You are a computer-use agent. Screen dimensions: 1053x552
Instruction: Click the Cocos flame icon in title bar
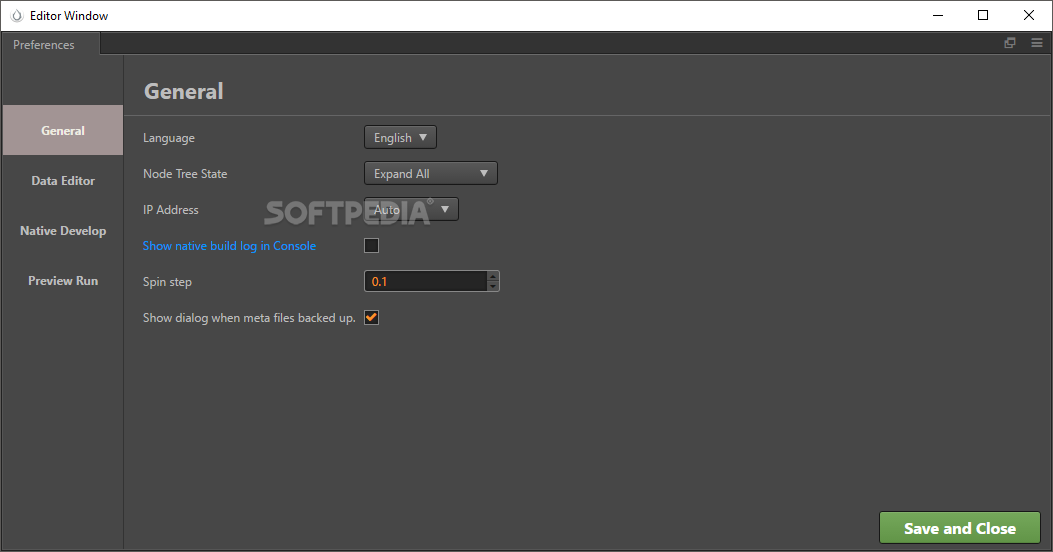[17, 15]
